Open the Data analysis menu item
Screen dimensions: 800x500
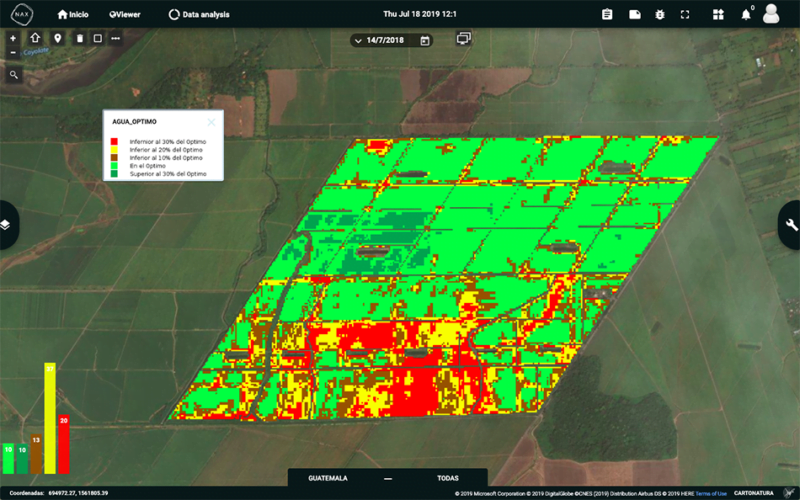[x=199, y=14]
